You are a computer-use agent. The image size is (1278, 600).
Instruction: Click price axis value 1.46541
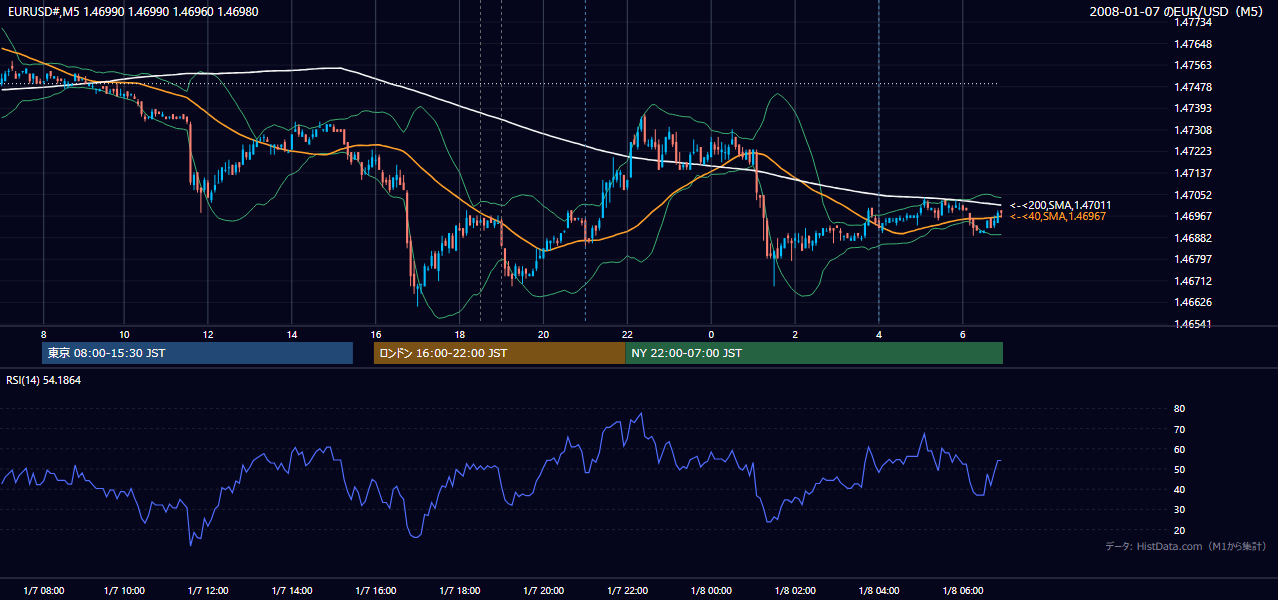[1193, 324]
